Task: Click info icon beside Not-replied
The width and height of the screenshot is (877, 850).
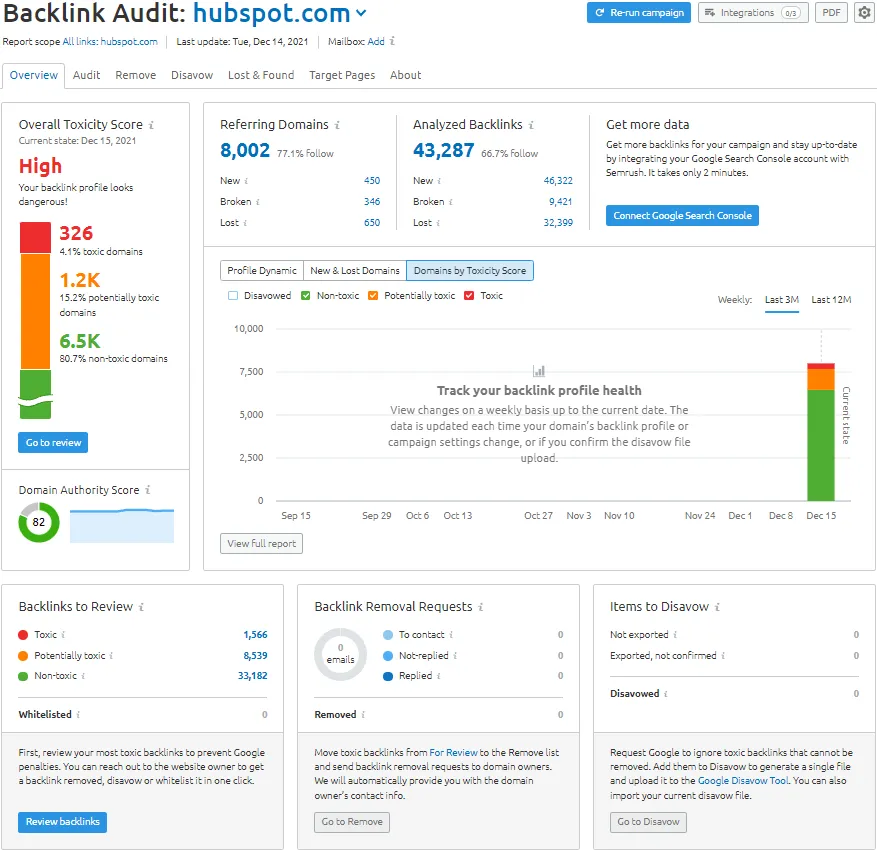Action: click(455, 655)
